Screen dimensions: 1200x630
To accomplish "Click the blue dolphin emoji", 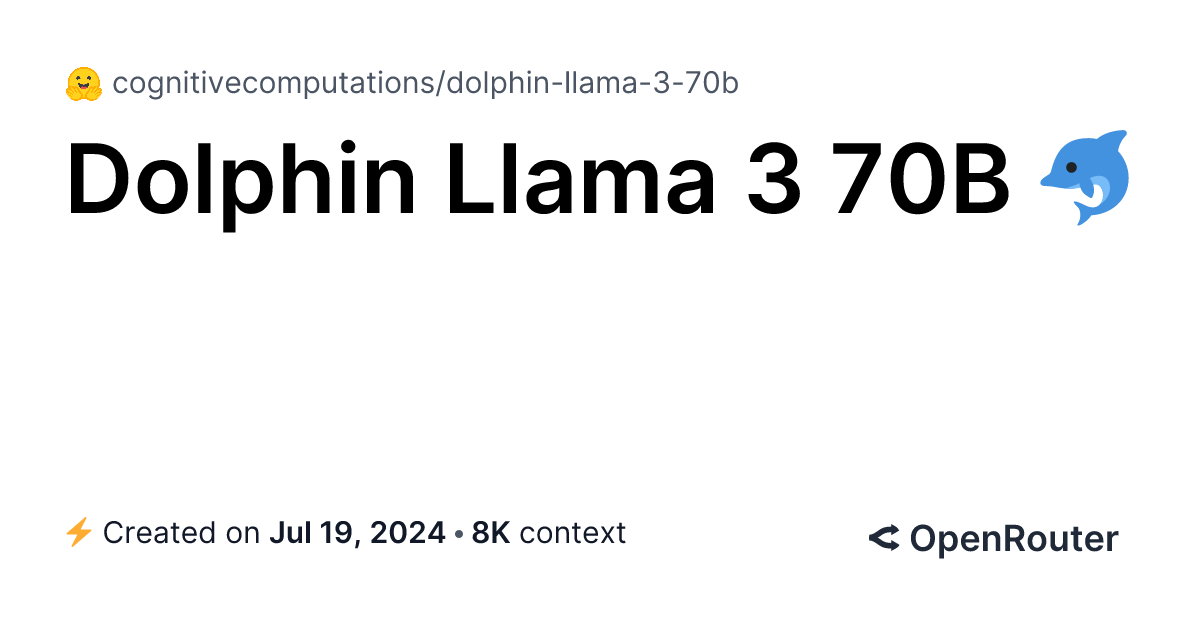I will pyautogui.click(x=1084, y=178).
